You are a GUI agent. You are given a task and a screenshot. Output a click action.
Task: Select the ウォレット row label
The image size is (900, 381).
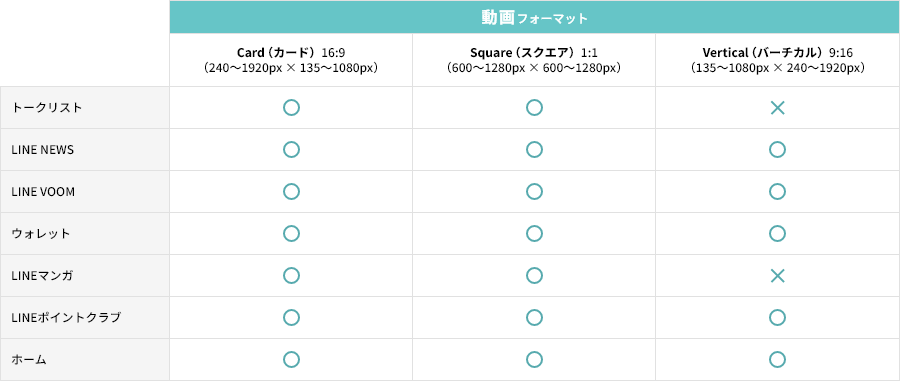41,234
